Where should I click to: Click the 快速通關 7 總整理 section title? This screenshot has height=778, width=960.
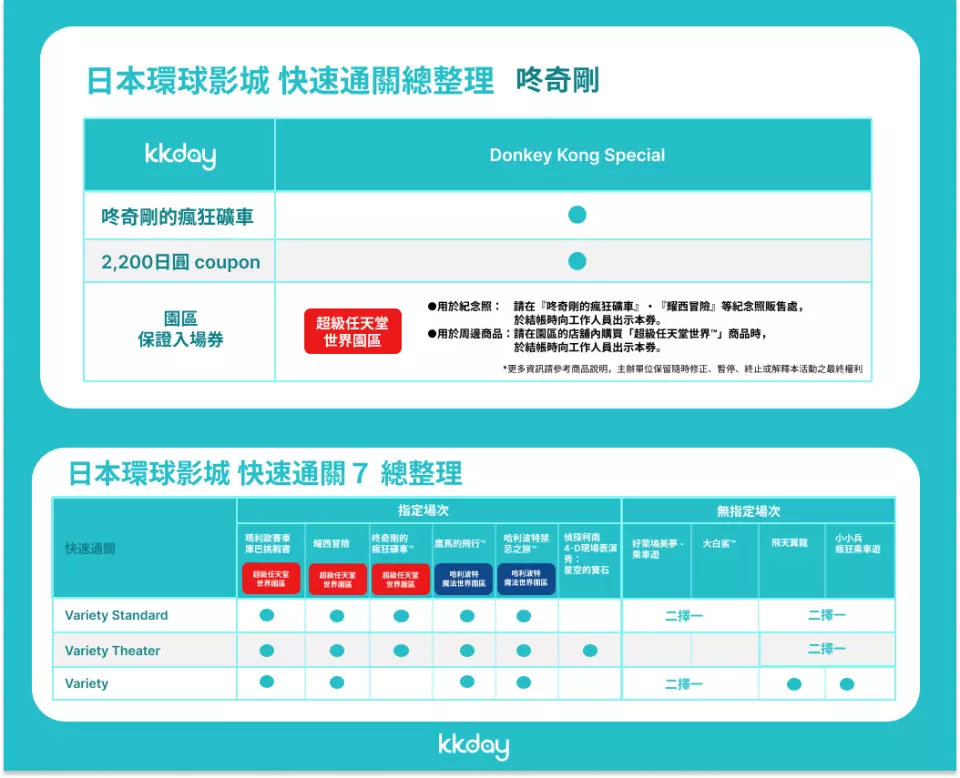[265, 473]
